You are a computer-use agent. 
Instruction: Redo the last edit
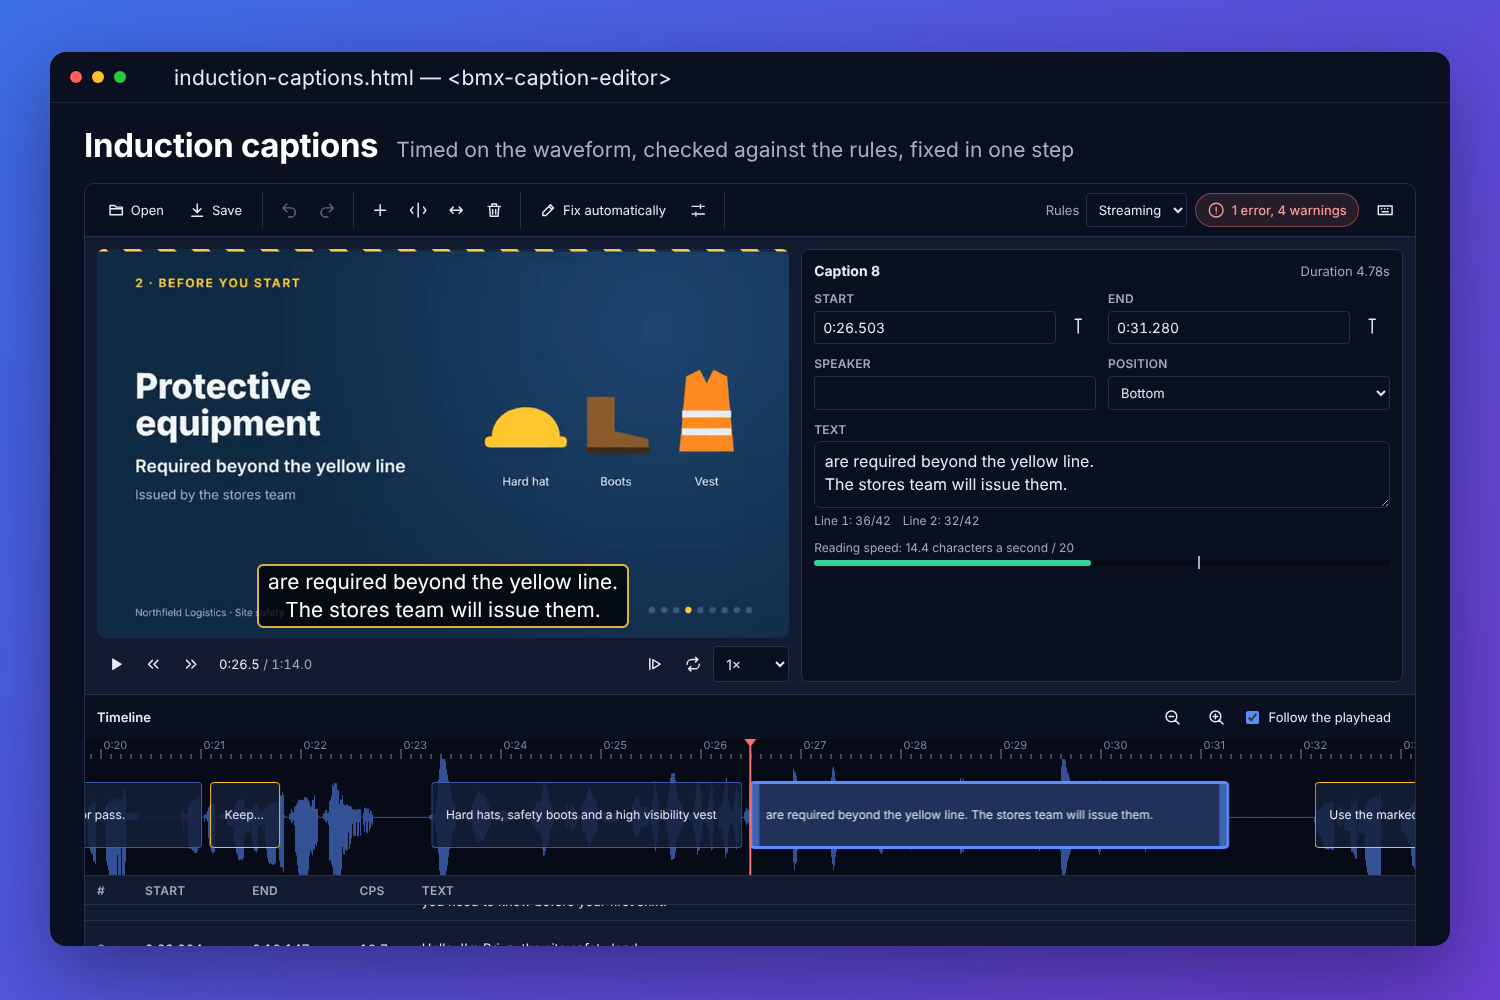pos(327,210)
